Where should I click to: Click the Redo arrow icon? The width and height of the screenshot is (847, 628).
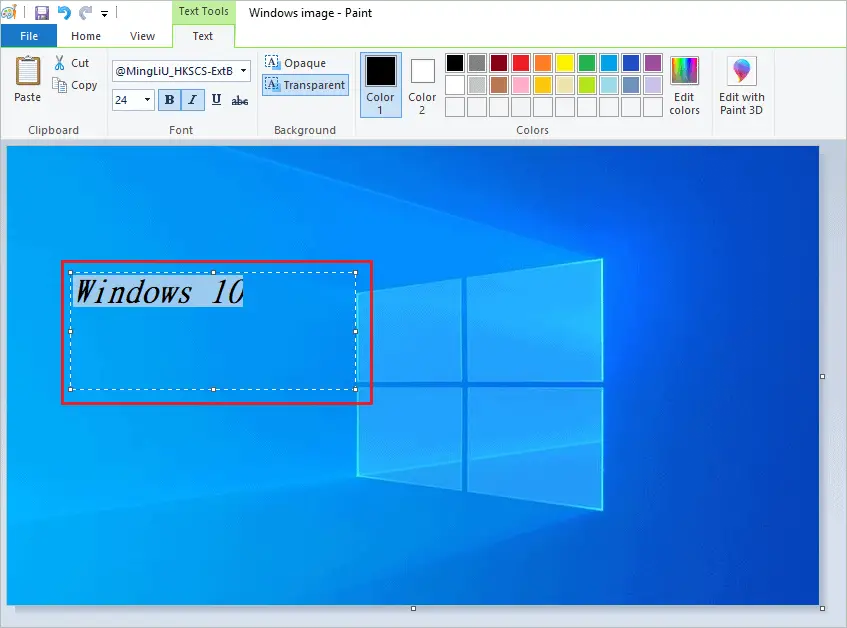pyautogui.click(x=85, y=12)
